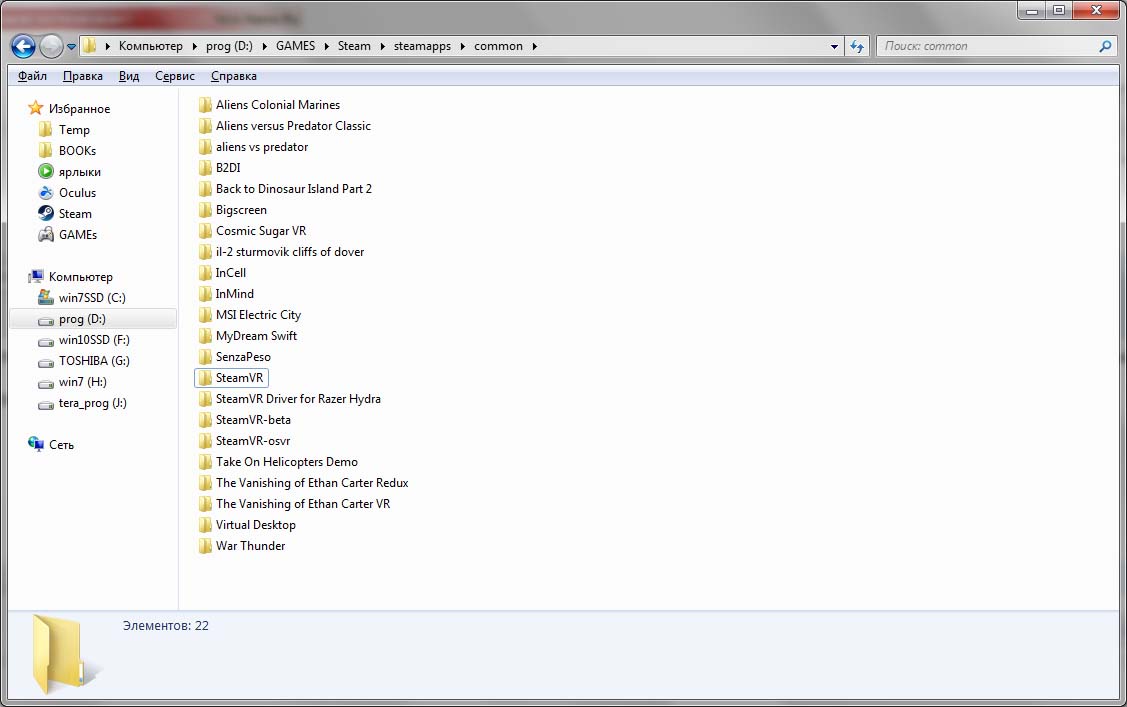Select SteamVR-beta folder
This screenshot has height=707, width=1127.
coord(245,420)
